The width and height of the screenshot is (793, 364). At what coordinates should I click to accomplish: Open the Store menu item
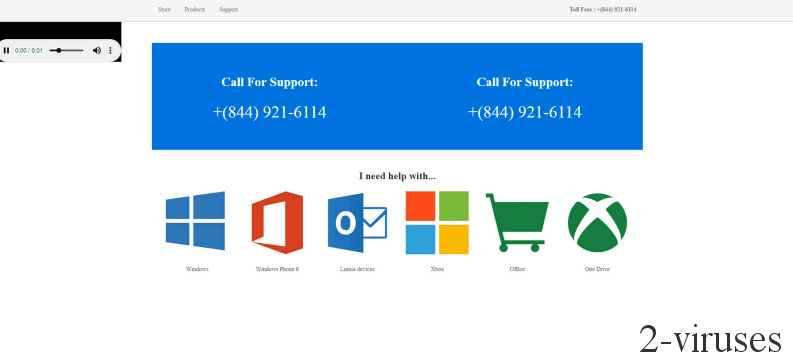(x=164, y=10)
